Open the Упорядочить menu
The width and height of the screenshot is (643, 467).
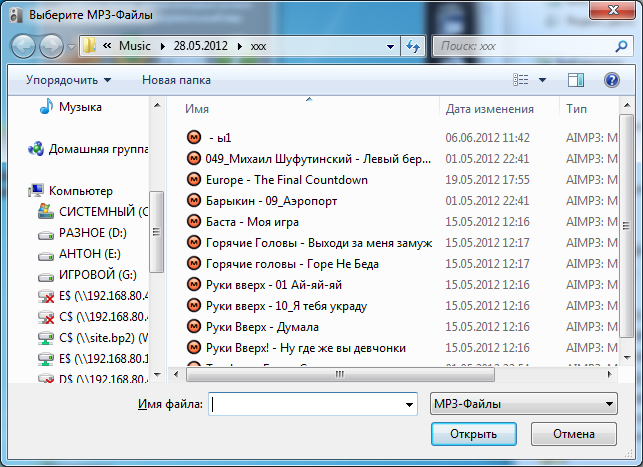tap(68, 80)
